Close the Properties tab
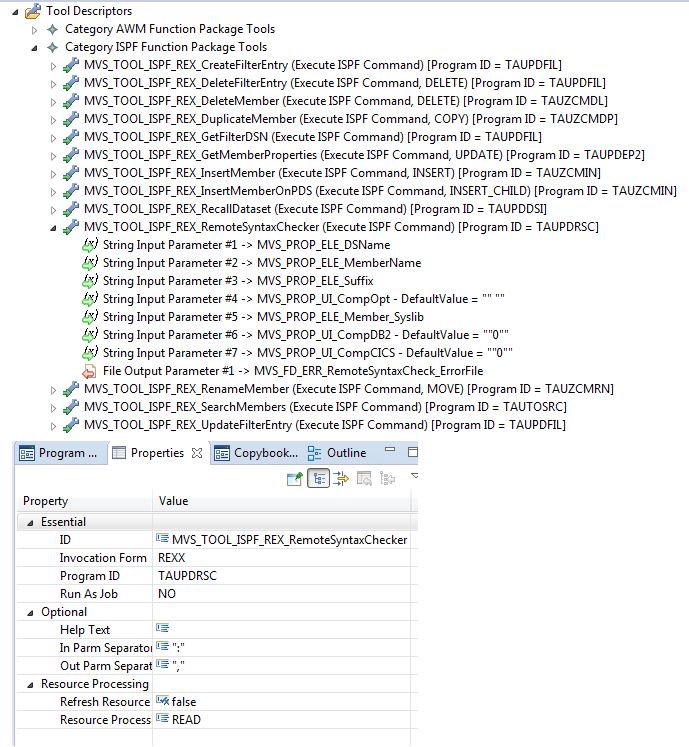The width and height of the screenshot is (689, 747). [x=196, y=453]
